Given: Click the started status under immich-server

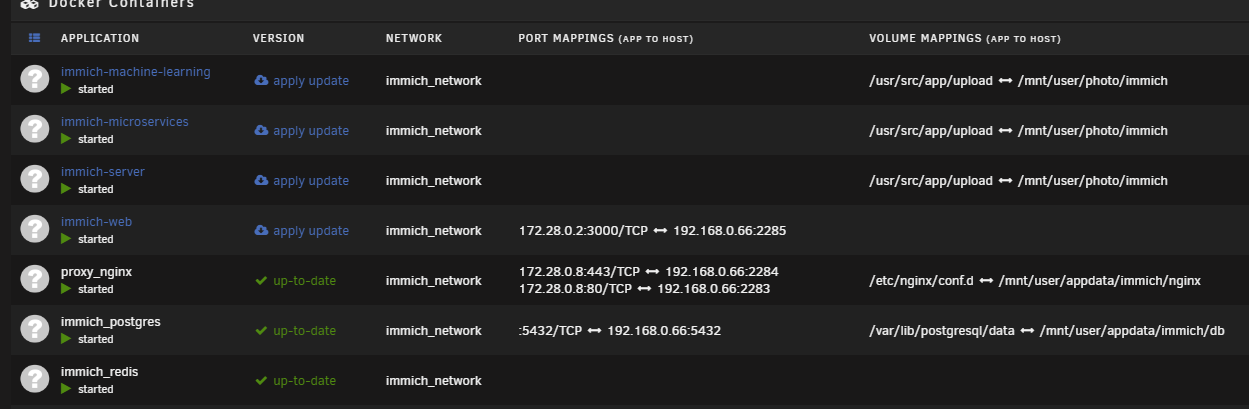Looking at the screenshot, I should pos(88,189).
